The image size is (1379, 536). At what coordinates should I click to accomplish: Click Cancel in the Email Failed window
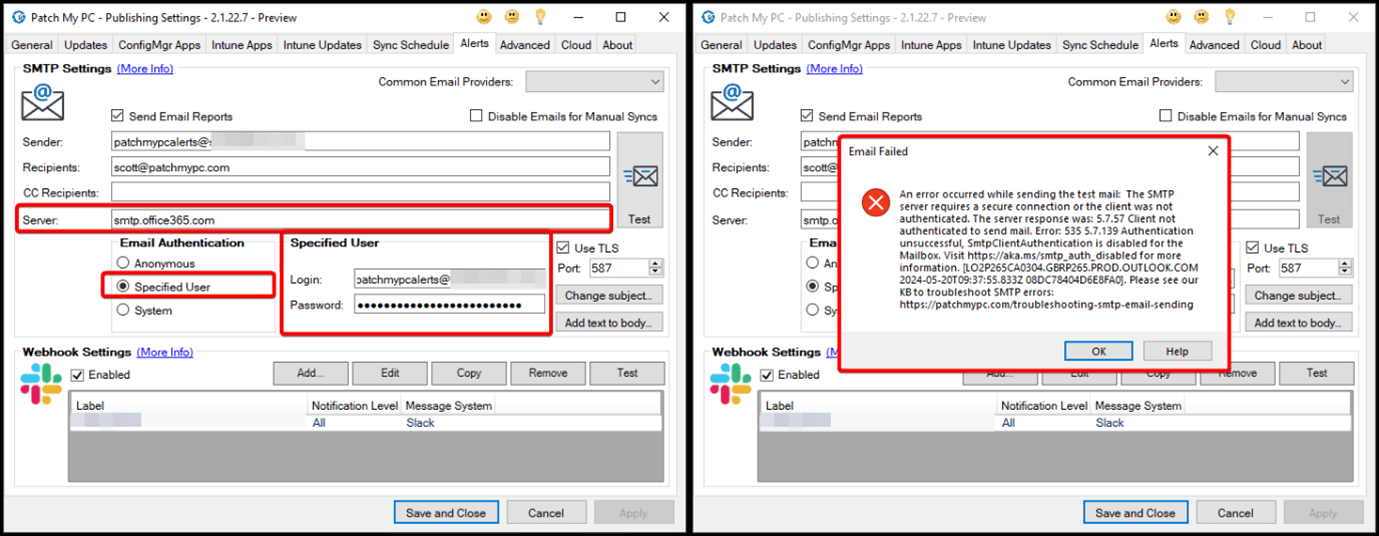coord(1235,513)
